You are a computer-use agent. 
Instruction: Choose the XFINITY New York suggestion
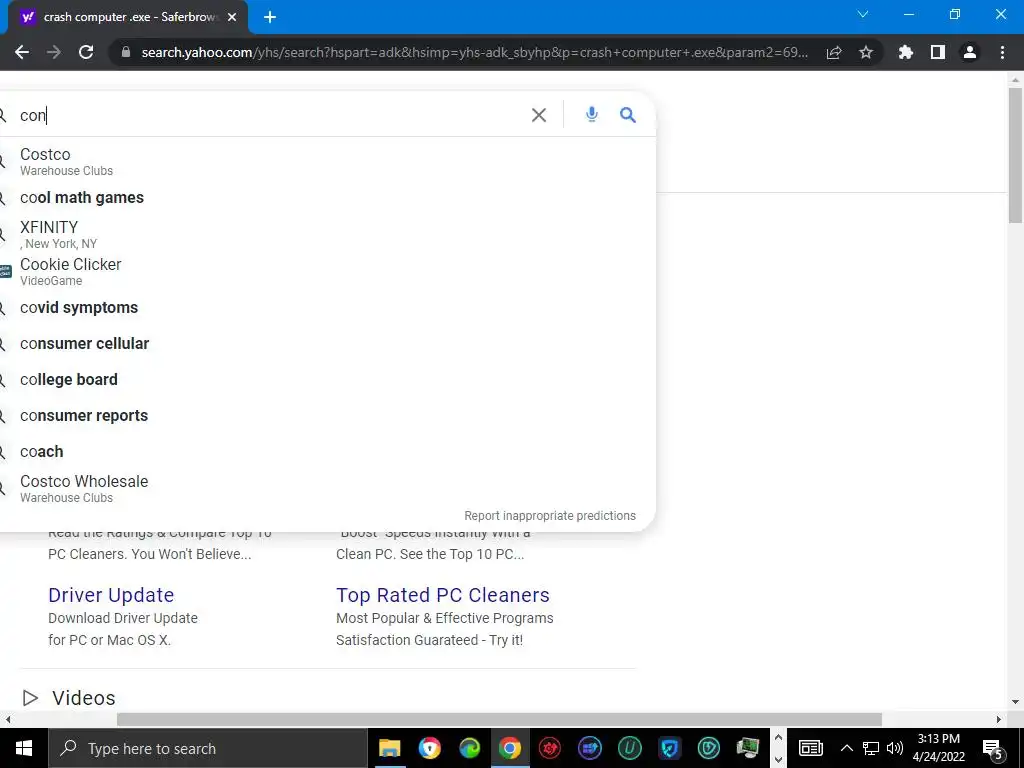point(327,234)
